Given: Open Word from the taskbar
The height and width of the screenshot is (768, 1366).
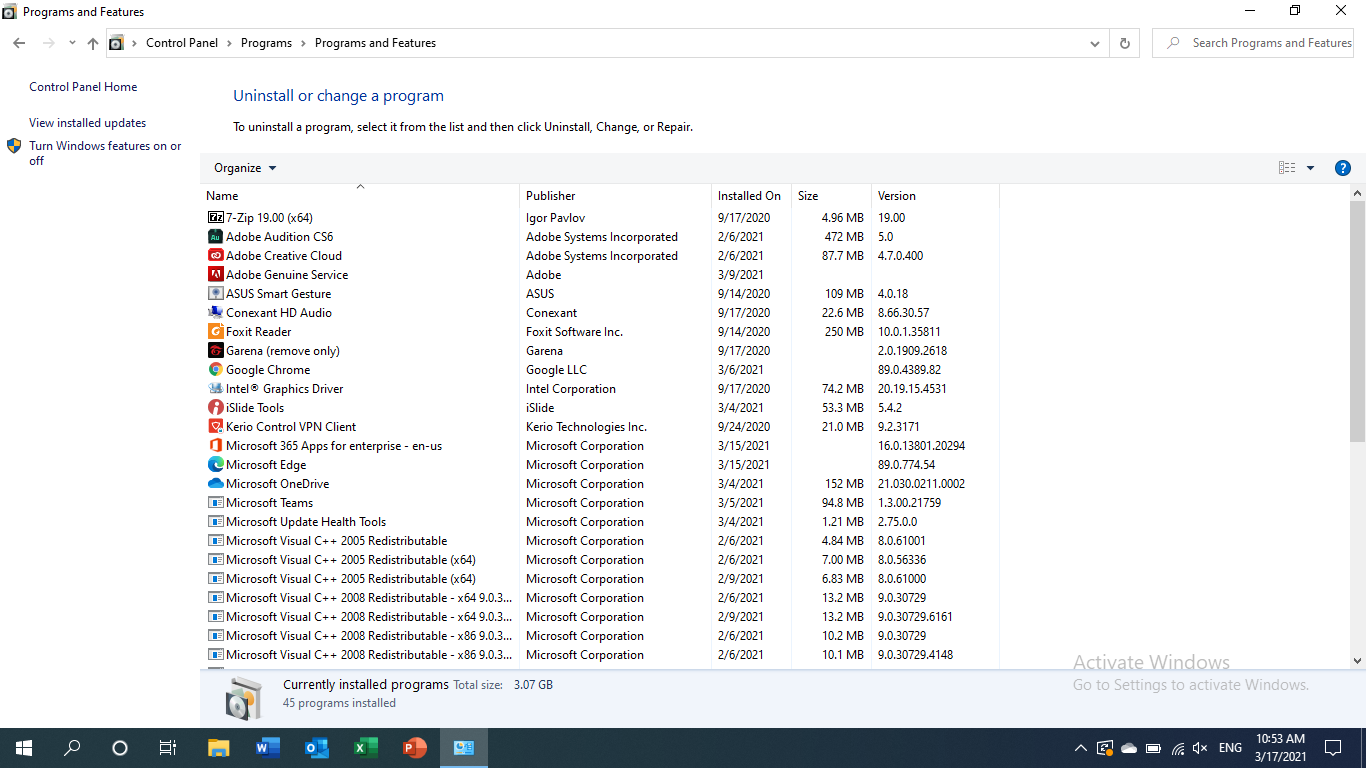Looking at the screenshot, I should pos(267,747).
